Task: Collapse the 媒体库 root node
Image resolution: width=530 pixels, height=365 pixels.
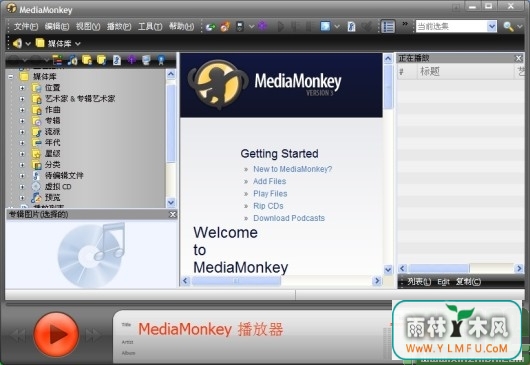Action: 11,77
